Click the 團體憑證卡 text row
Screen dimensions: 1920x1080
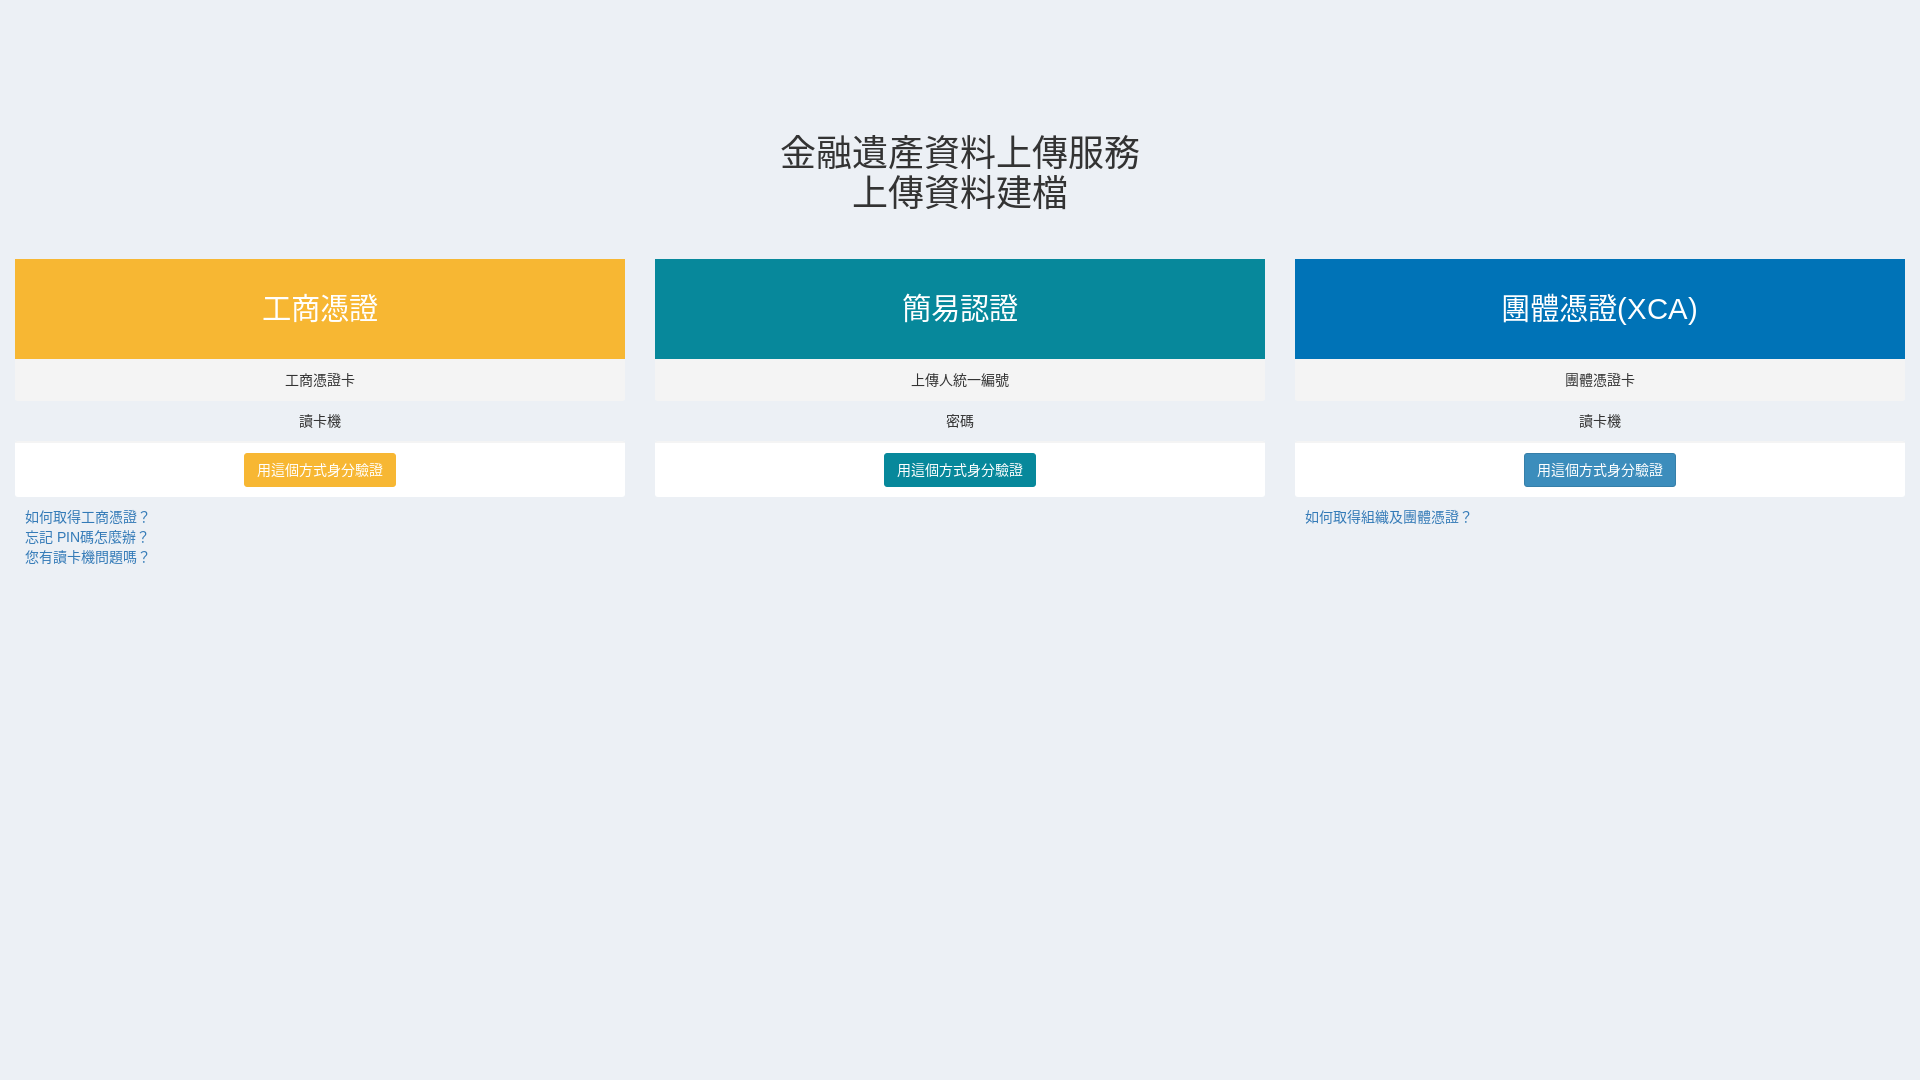1600,380
